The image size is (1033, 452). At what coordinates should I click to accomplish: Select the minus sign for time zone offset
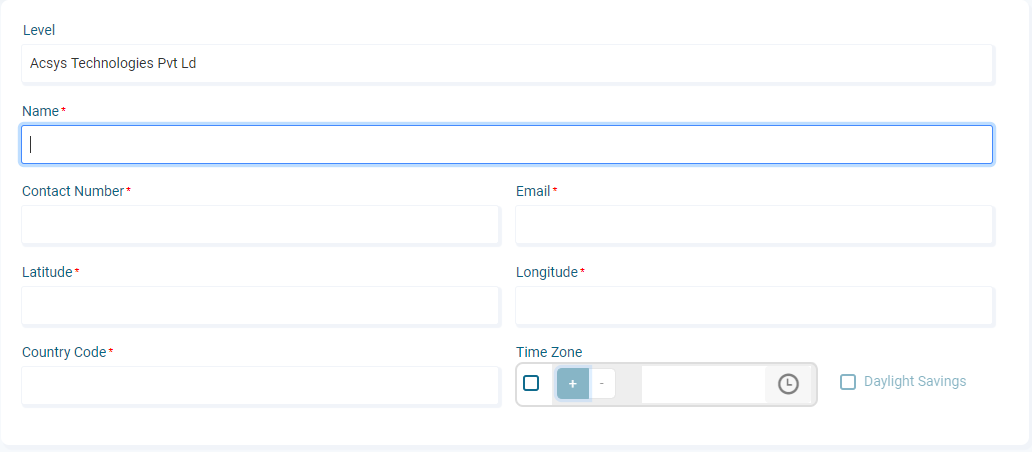coord(601,383)
